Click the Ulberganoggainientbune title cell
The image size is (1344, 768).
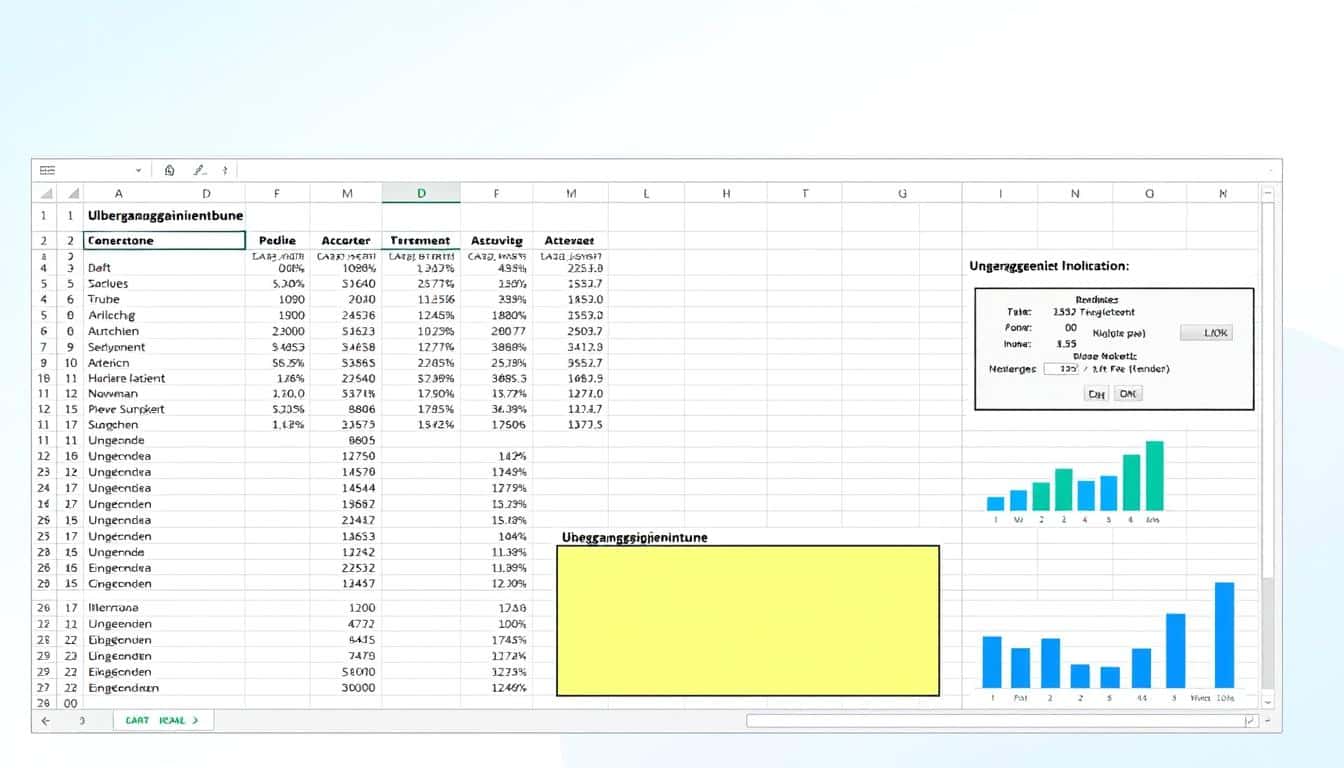[165, 215]
